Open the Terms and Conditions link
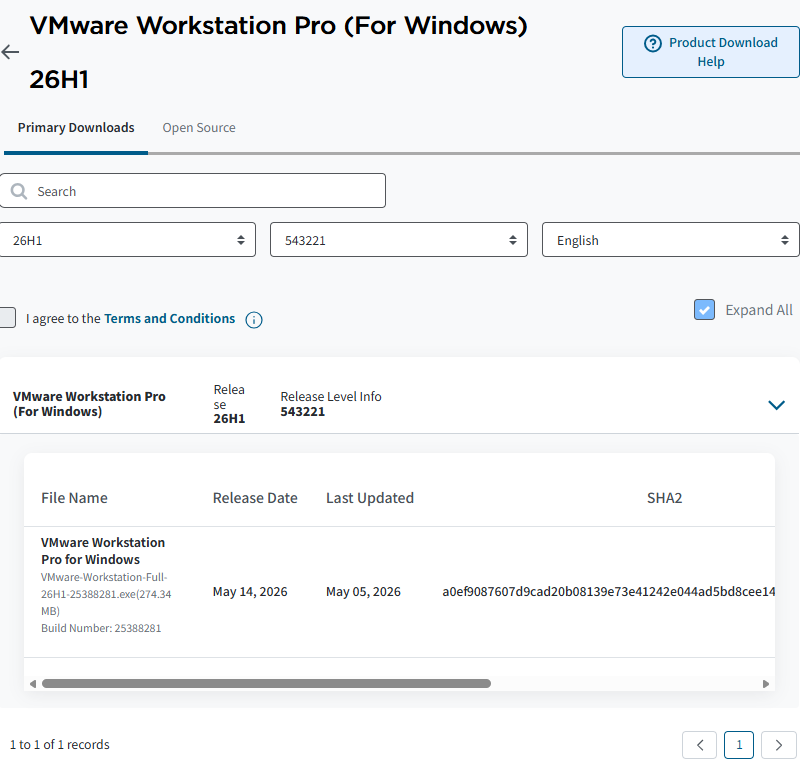Image resolution: width=800 pixels, height=768 pixels. [169, 318]
